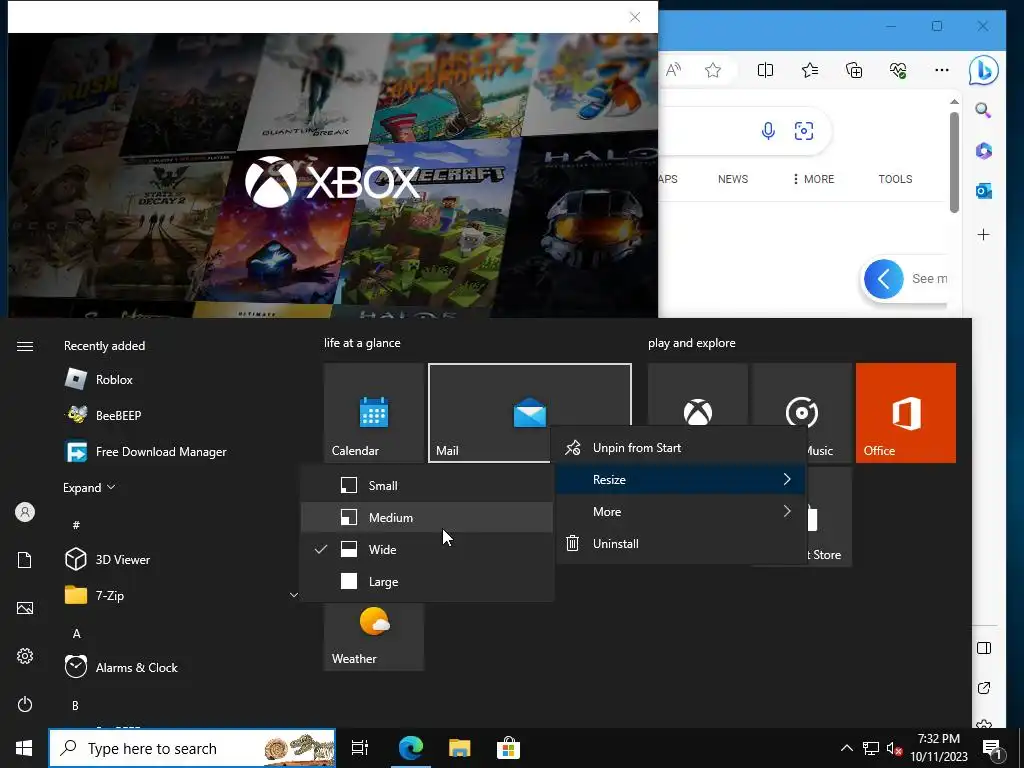Select Unpin from Start
Screen dimensions: 1024x768
[x=681, y=448]
